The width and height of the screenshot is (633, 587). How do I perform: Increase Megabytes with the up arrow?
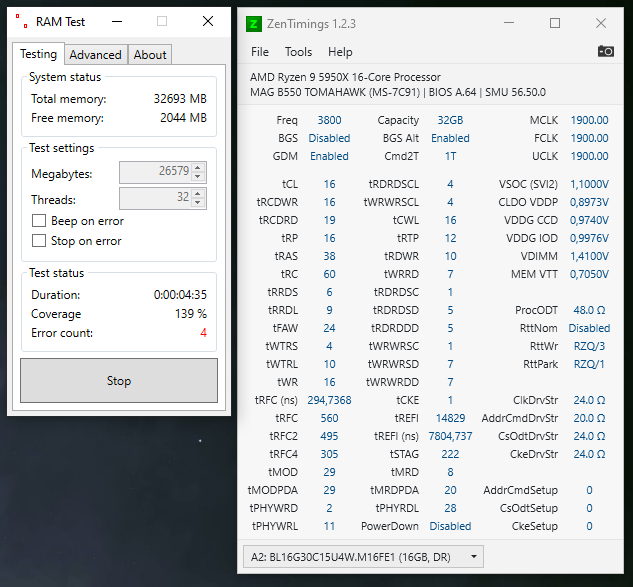tap(198, 168)
